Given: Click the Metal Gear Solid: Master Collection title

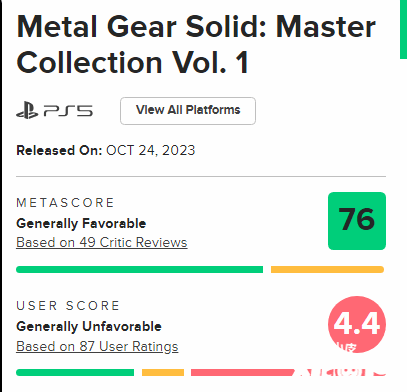Looking at the screenshot, I should [196, 44].
